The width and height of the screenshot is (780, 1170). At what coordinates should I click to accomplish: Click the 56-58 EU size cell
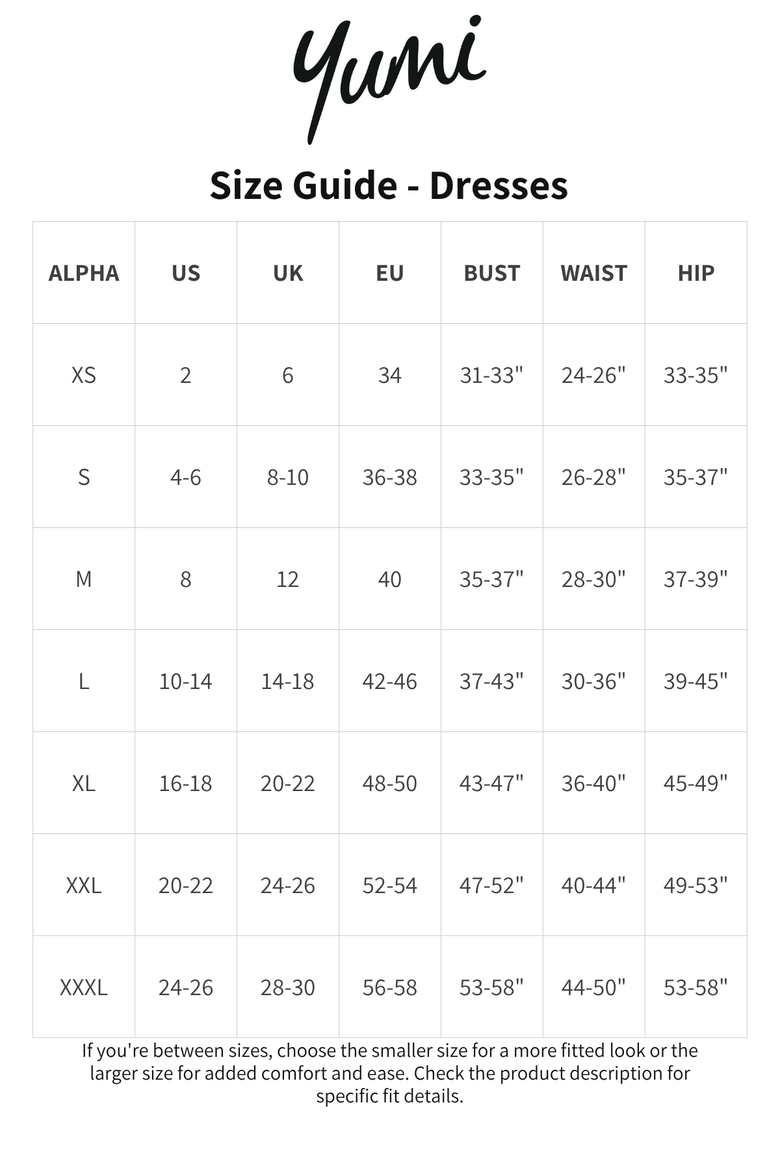[x=390, y=987]
